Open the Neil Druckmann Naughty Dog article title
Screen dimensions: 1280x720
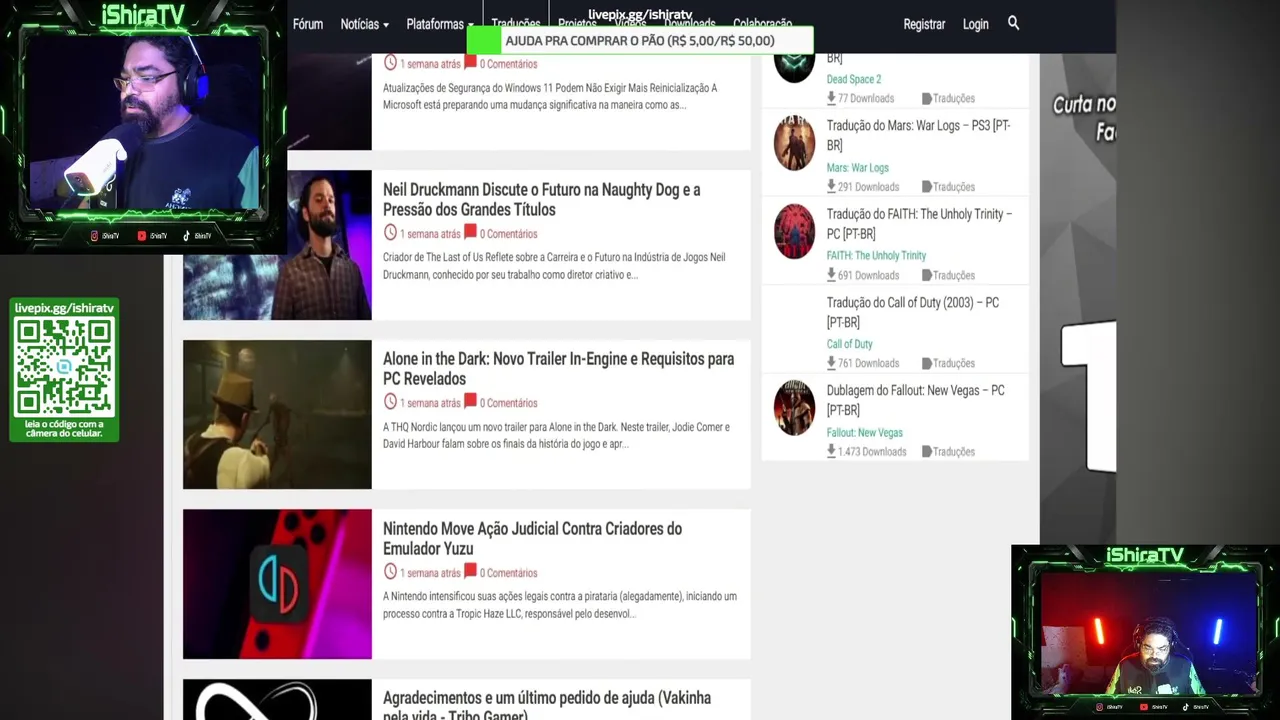click(542, 200)
